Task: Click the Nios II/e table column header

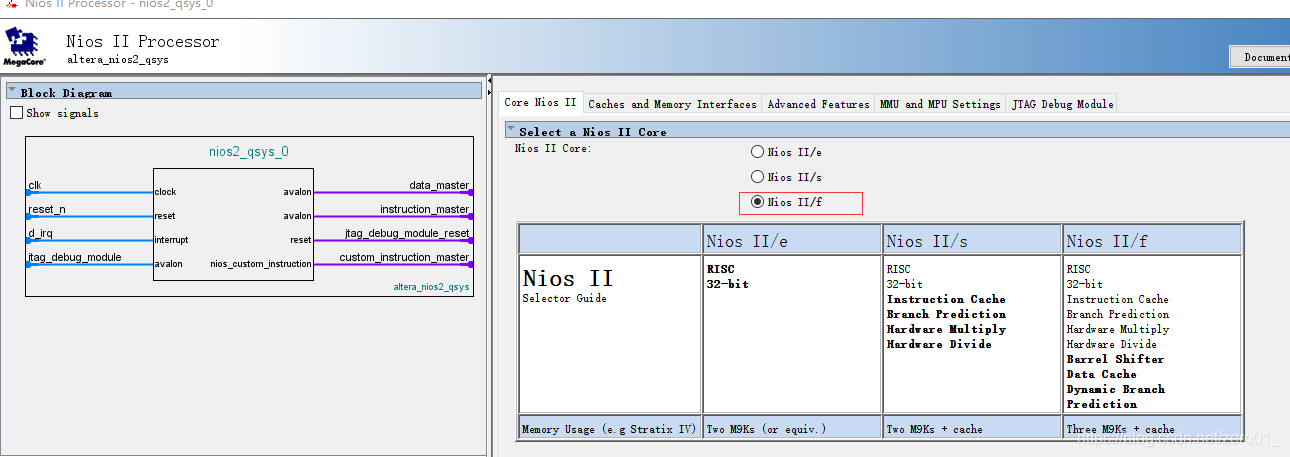Action: (x=791, y=240)
